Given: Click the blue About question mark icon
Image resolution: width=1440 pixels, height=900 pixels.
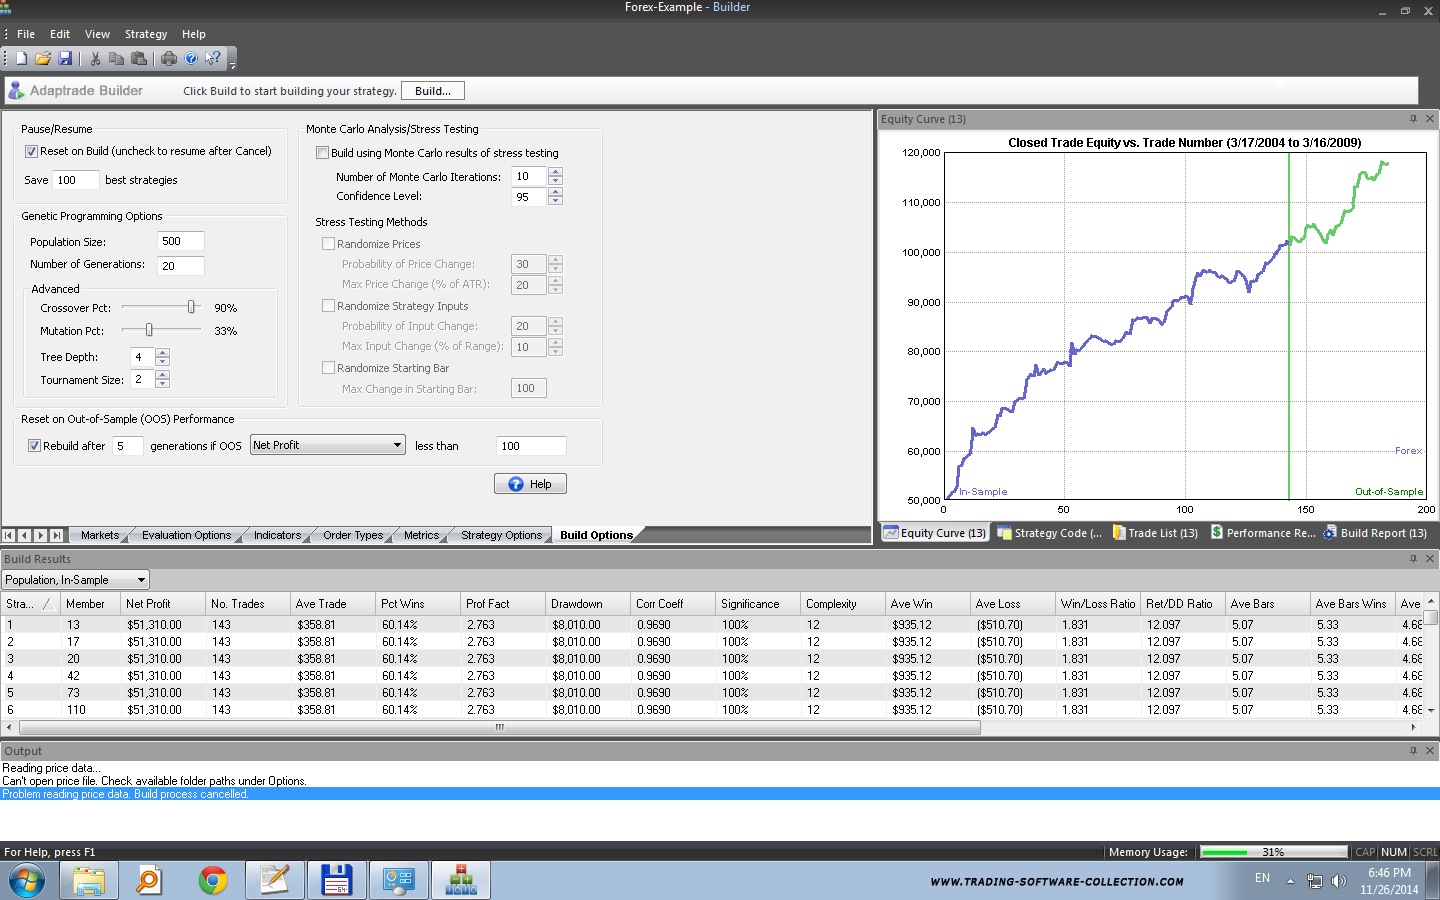Looking at the screenshot, I should click(x=191, y=59).
